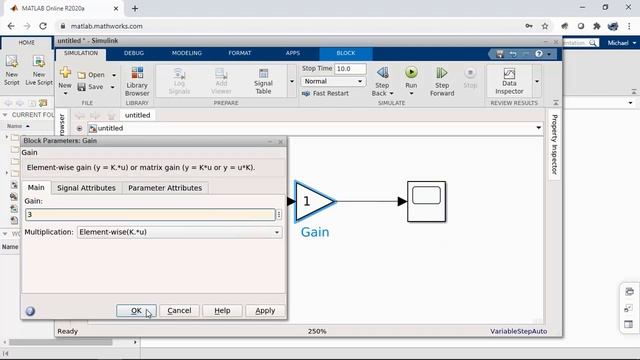The height and width of the screenshot is (360, 640).
Task: Click the Gain field's three-dot options button
Action: [x=279, y=215]
